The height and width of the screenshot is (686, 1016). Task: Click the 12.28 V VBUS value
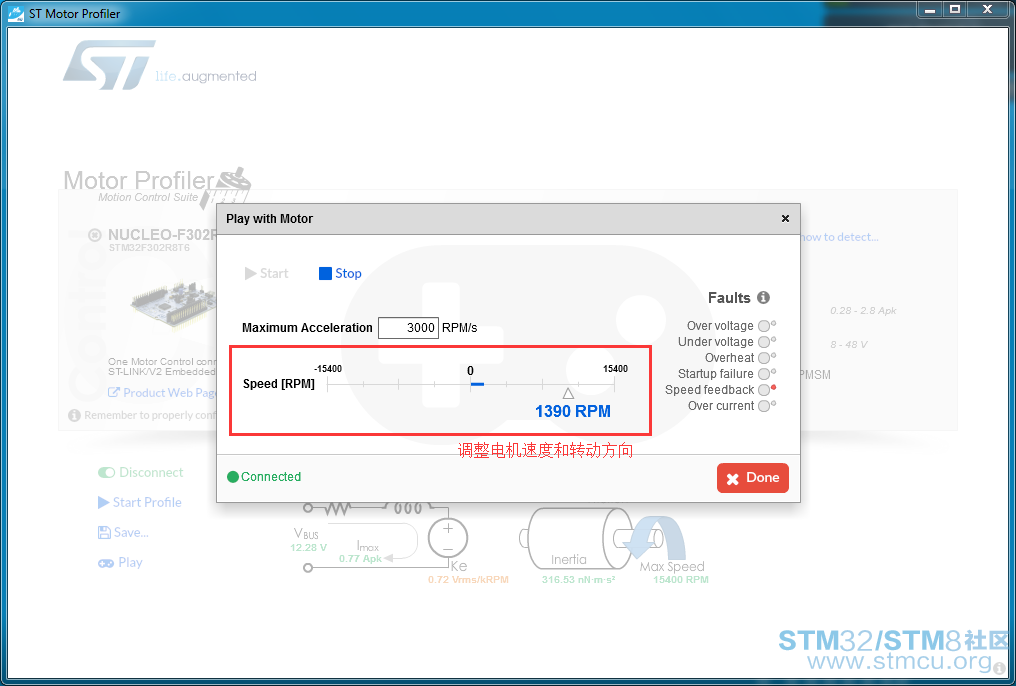308,548
